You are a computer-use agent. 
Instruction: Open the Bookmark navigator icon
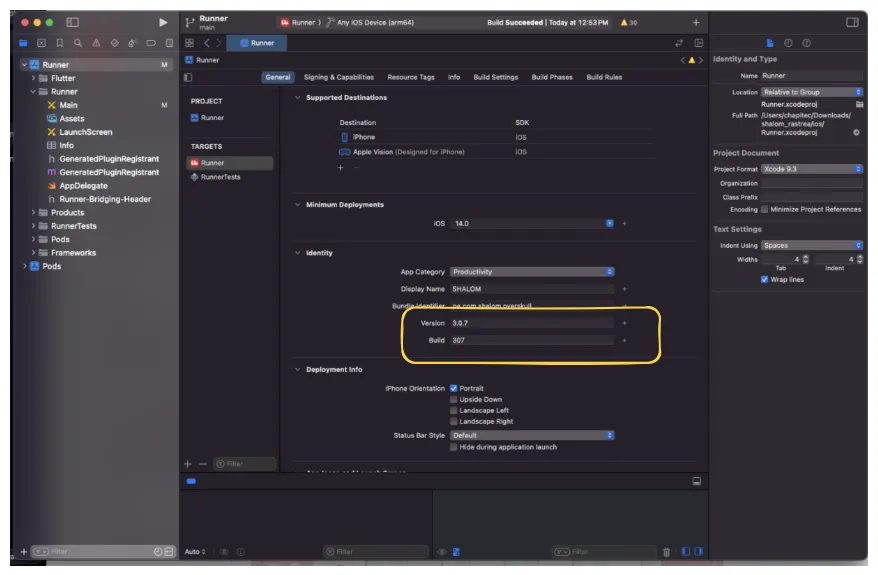tap(60, 43)
